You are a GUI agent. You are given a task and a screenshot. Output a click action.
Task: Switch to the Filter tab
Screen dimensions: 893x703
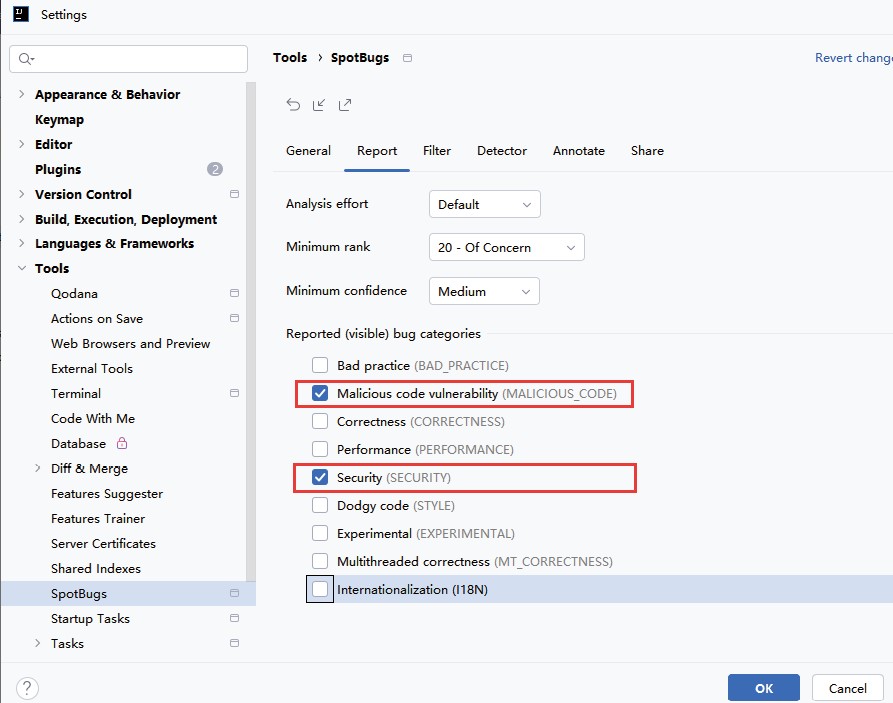(437, 151)
